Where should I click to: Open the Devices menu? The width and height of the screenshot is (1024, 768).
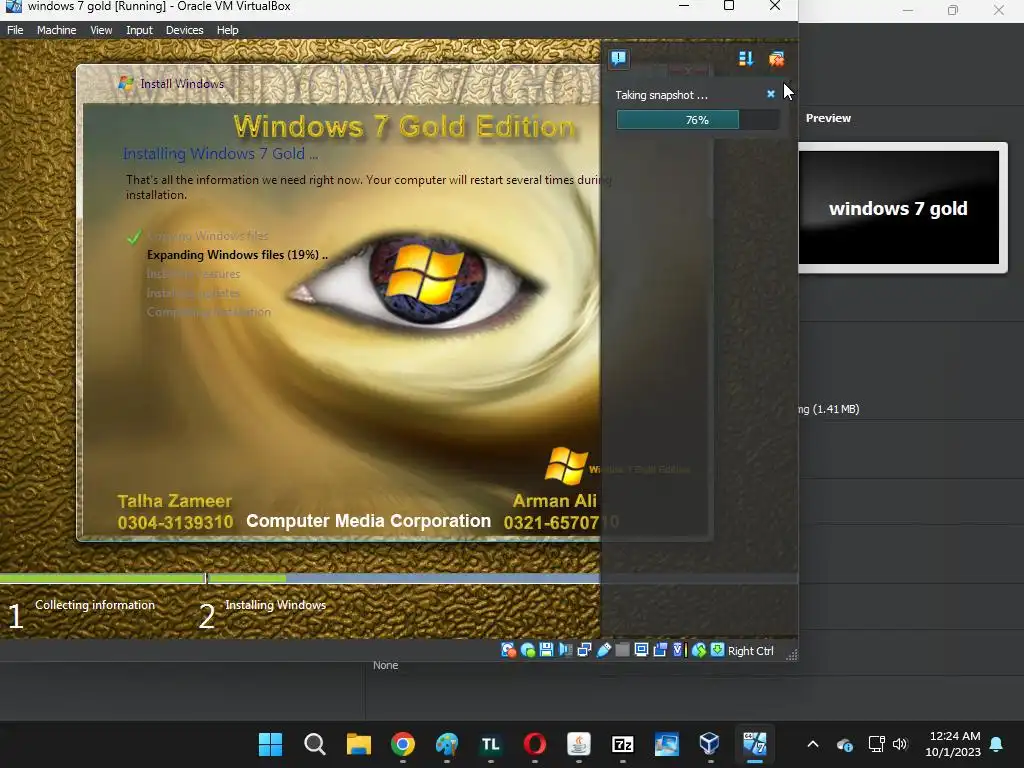[184, 30]
